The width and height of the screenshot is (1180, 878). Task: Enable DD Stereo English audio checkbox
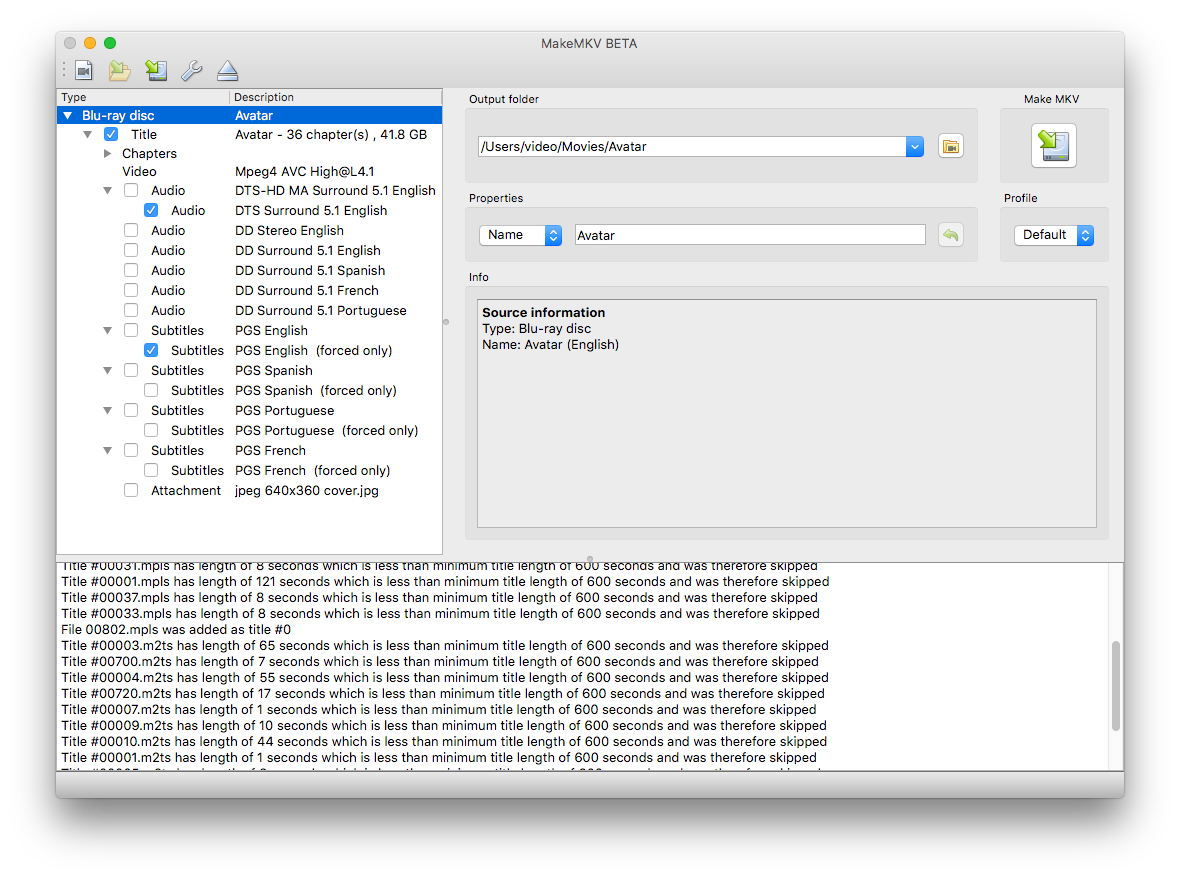(131, 230)
